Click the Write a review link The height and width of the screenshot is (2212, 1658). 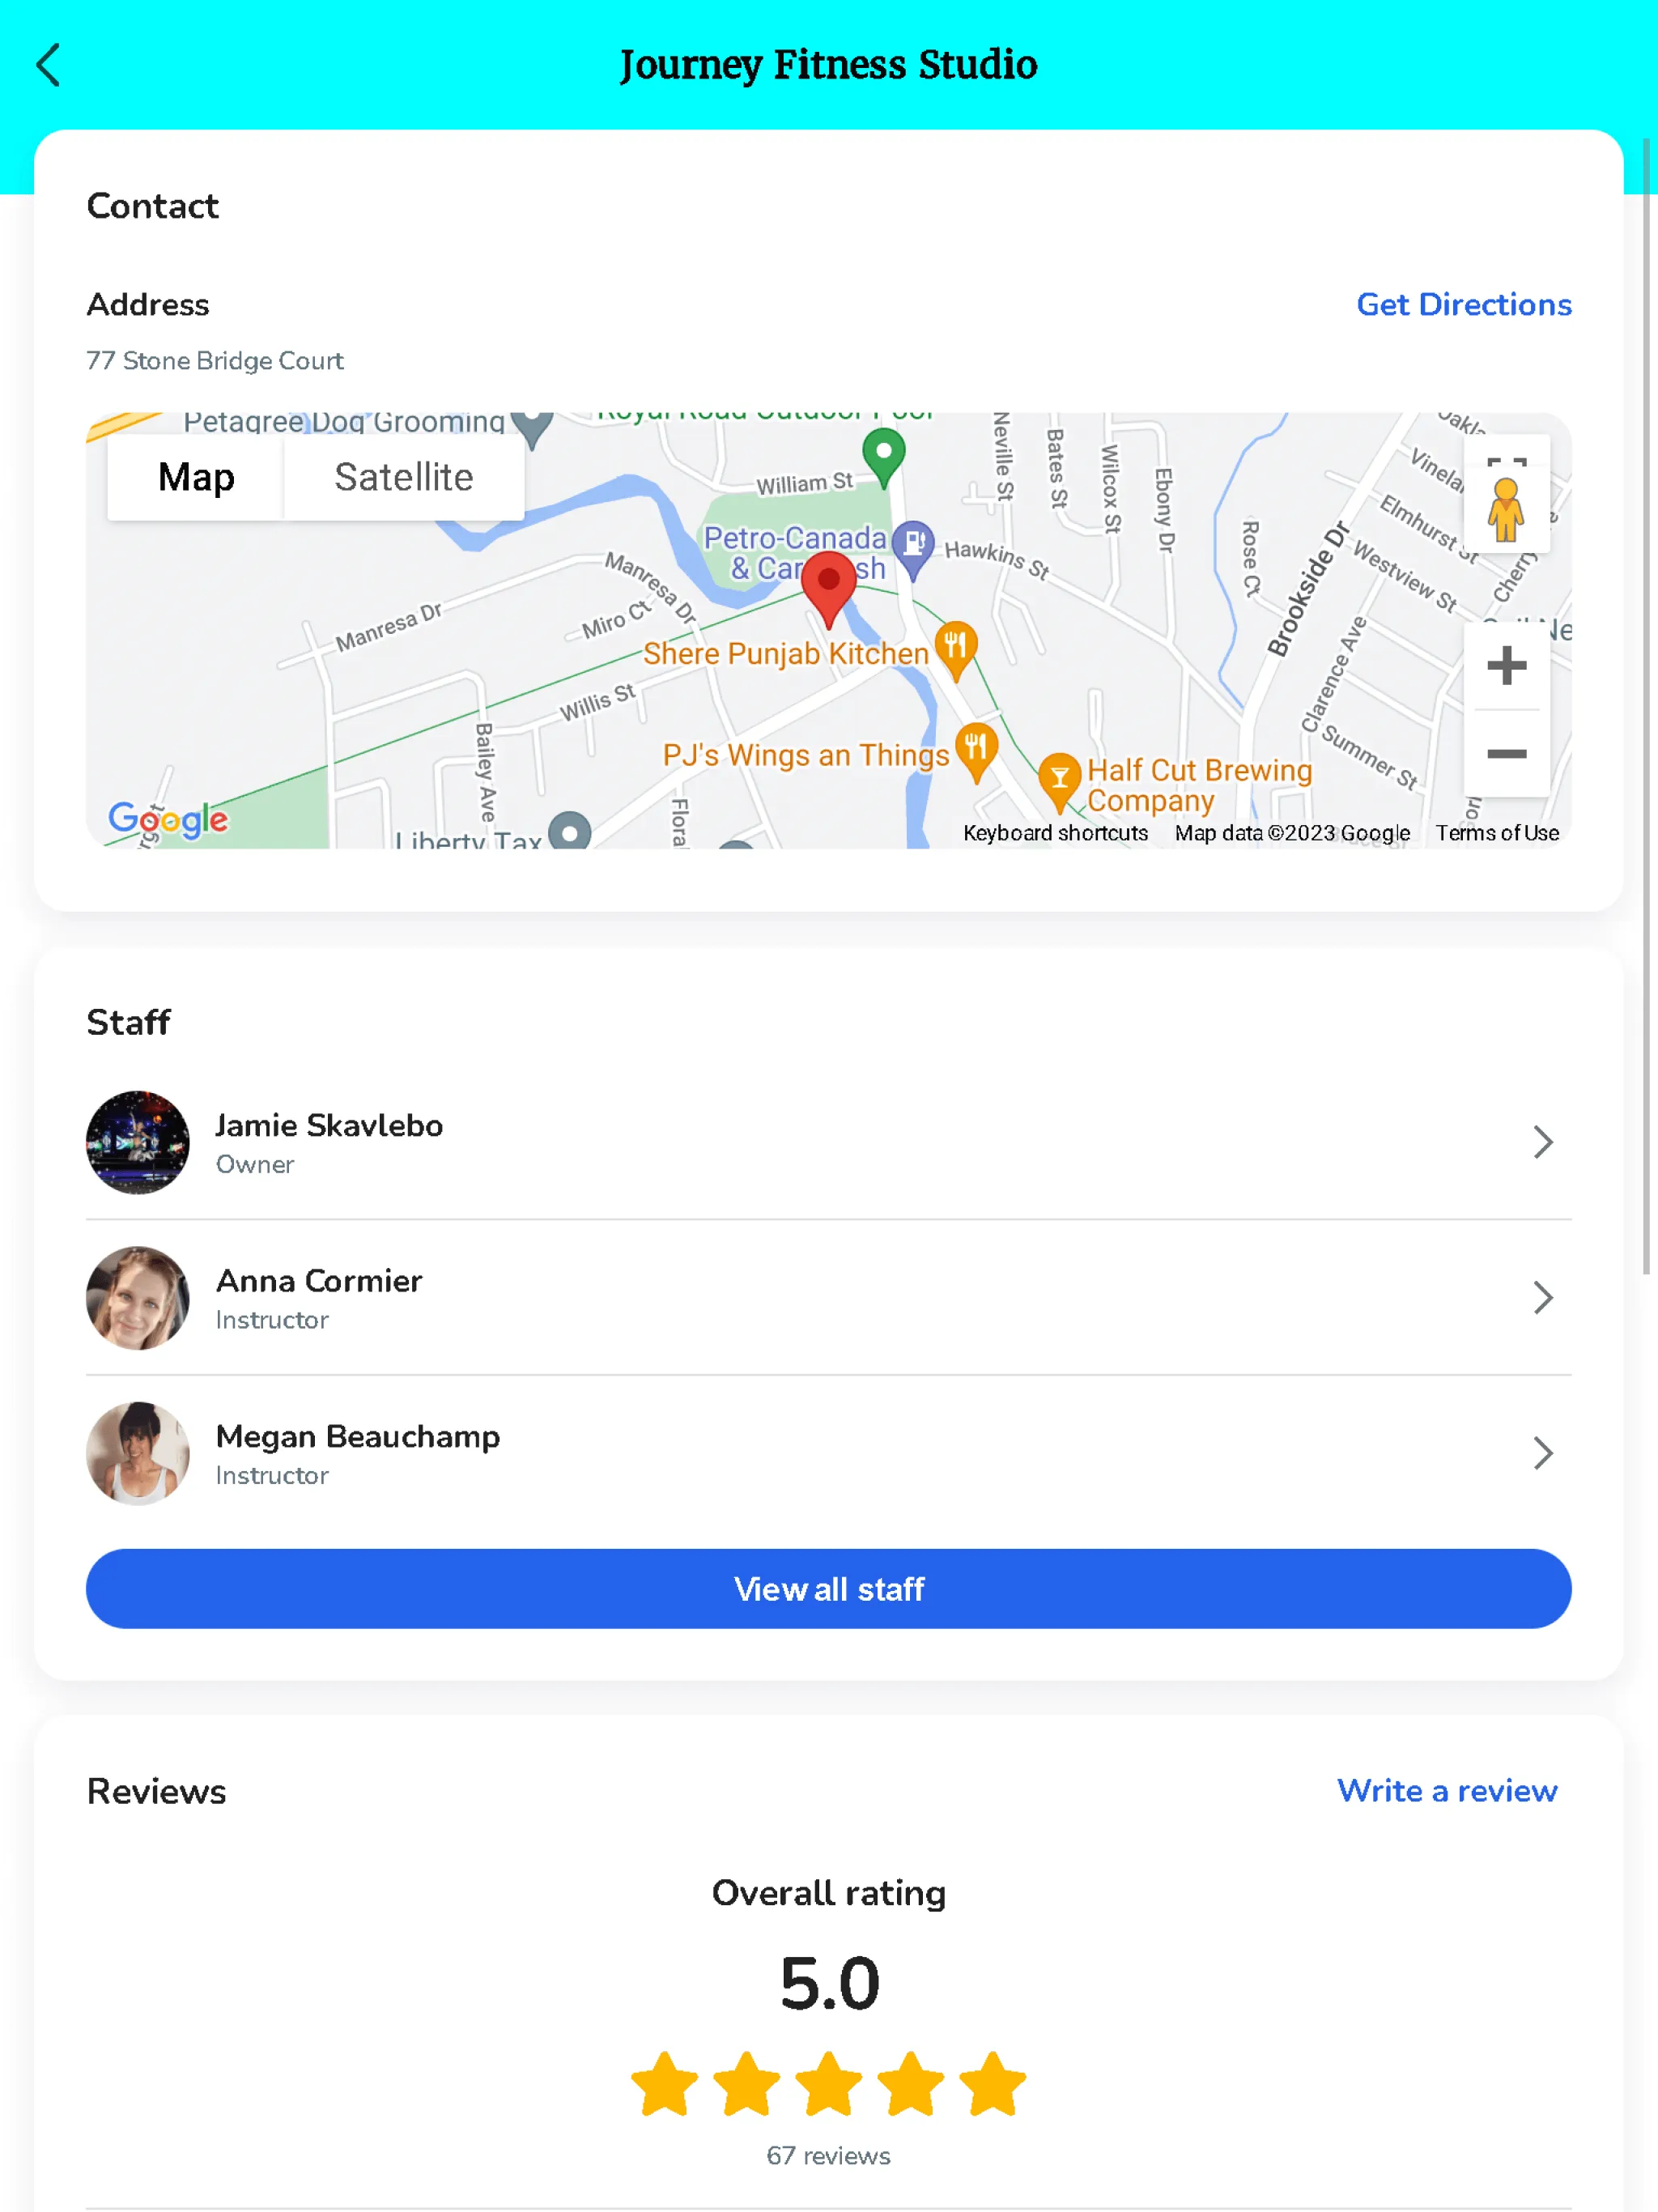tap(1448, 1790)
